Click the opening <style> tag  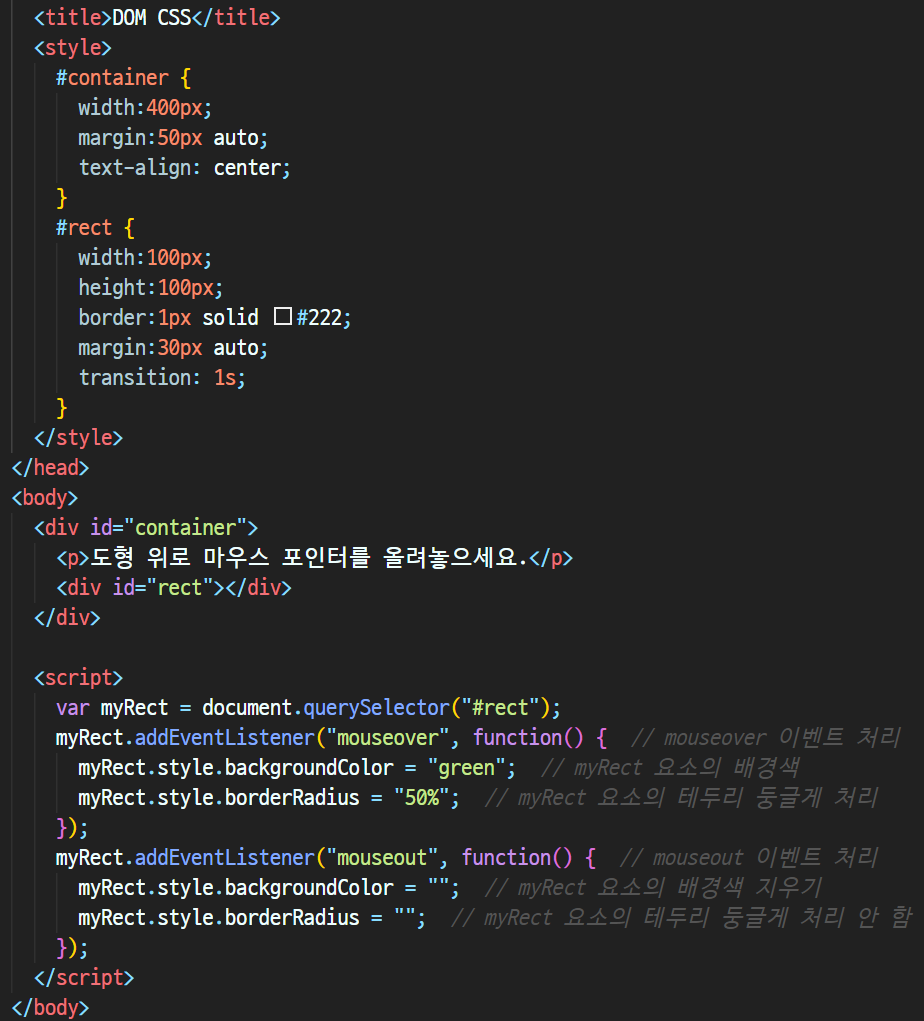point(73,48)
